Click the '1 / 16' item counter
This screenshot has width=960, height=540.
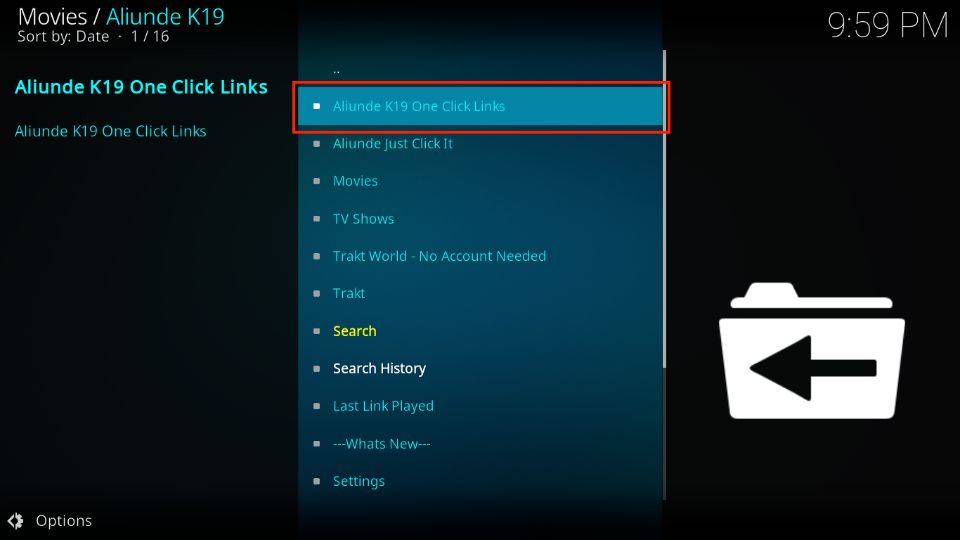pyautogui.click(x=150, y=37)
